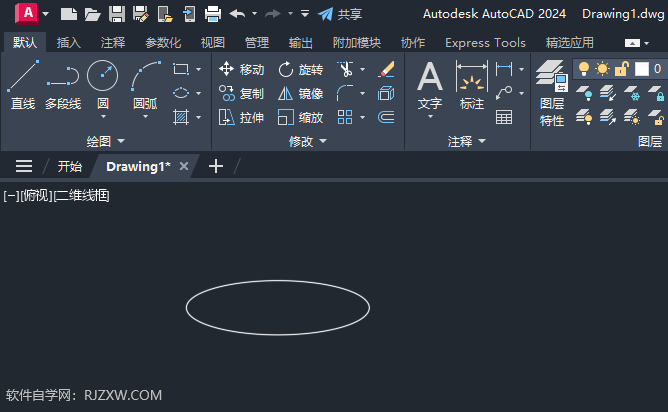Screen dimensions: 668x412
Task: Redo the previous action
Action: coord(273,14)
